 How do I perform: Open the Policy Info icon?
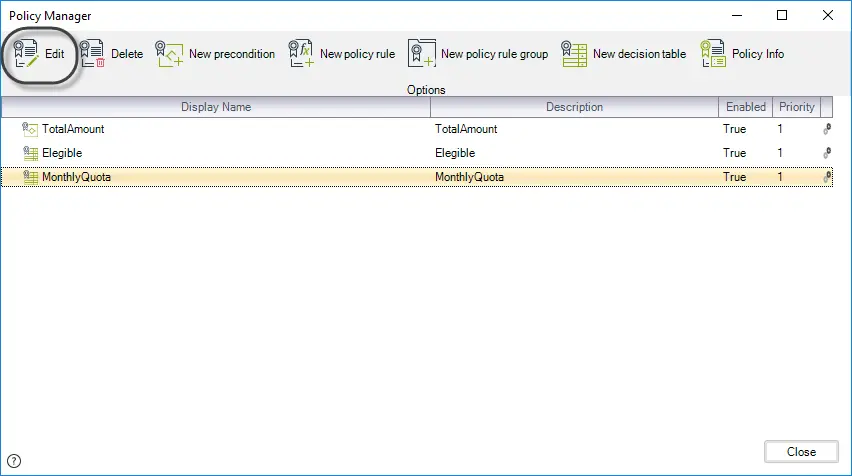[x=713, y=54]
